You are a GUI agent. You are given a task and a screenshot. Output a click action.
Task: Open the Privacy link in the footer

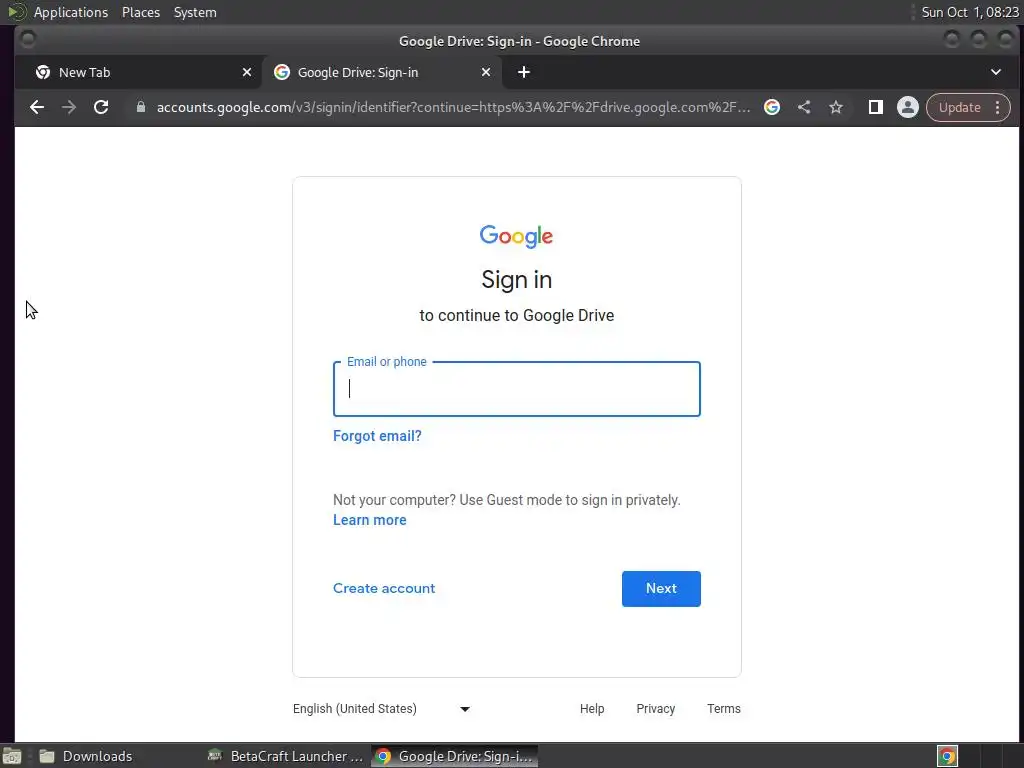pos(656,709)
